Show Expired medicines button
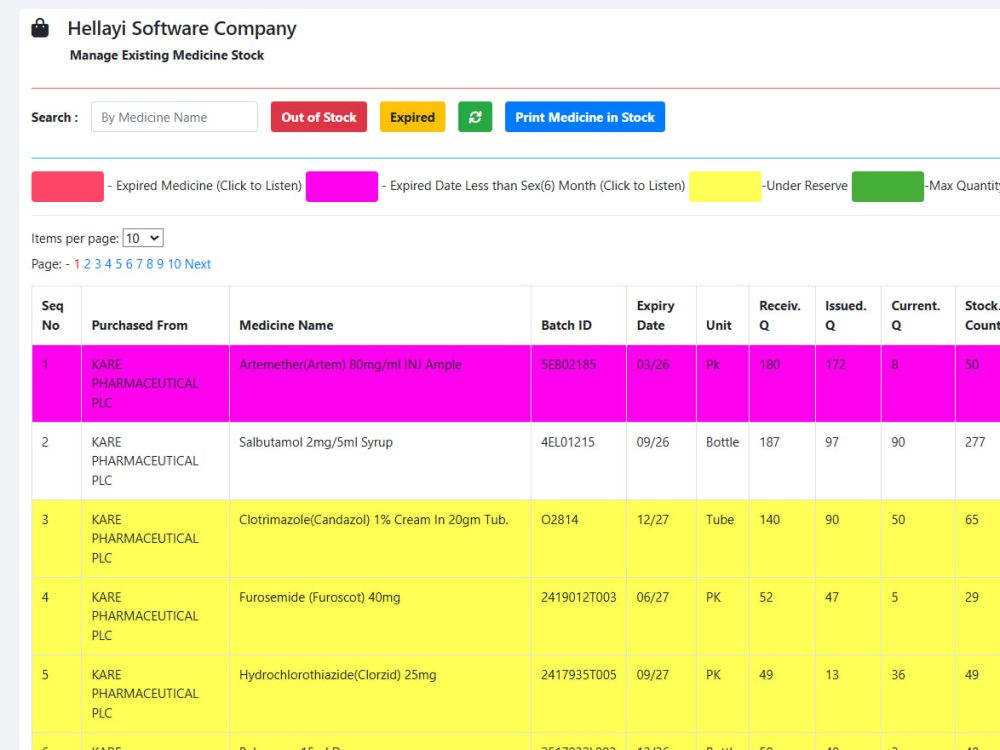 pyautogui.click(x=413, y=117)
